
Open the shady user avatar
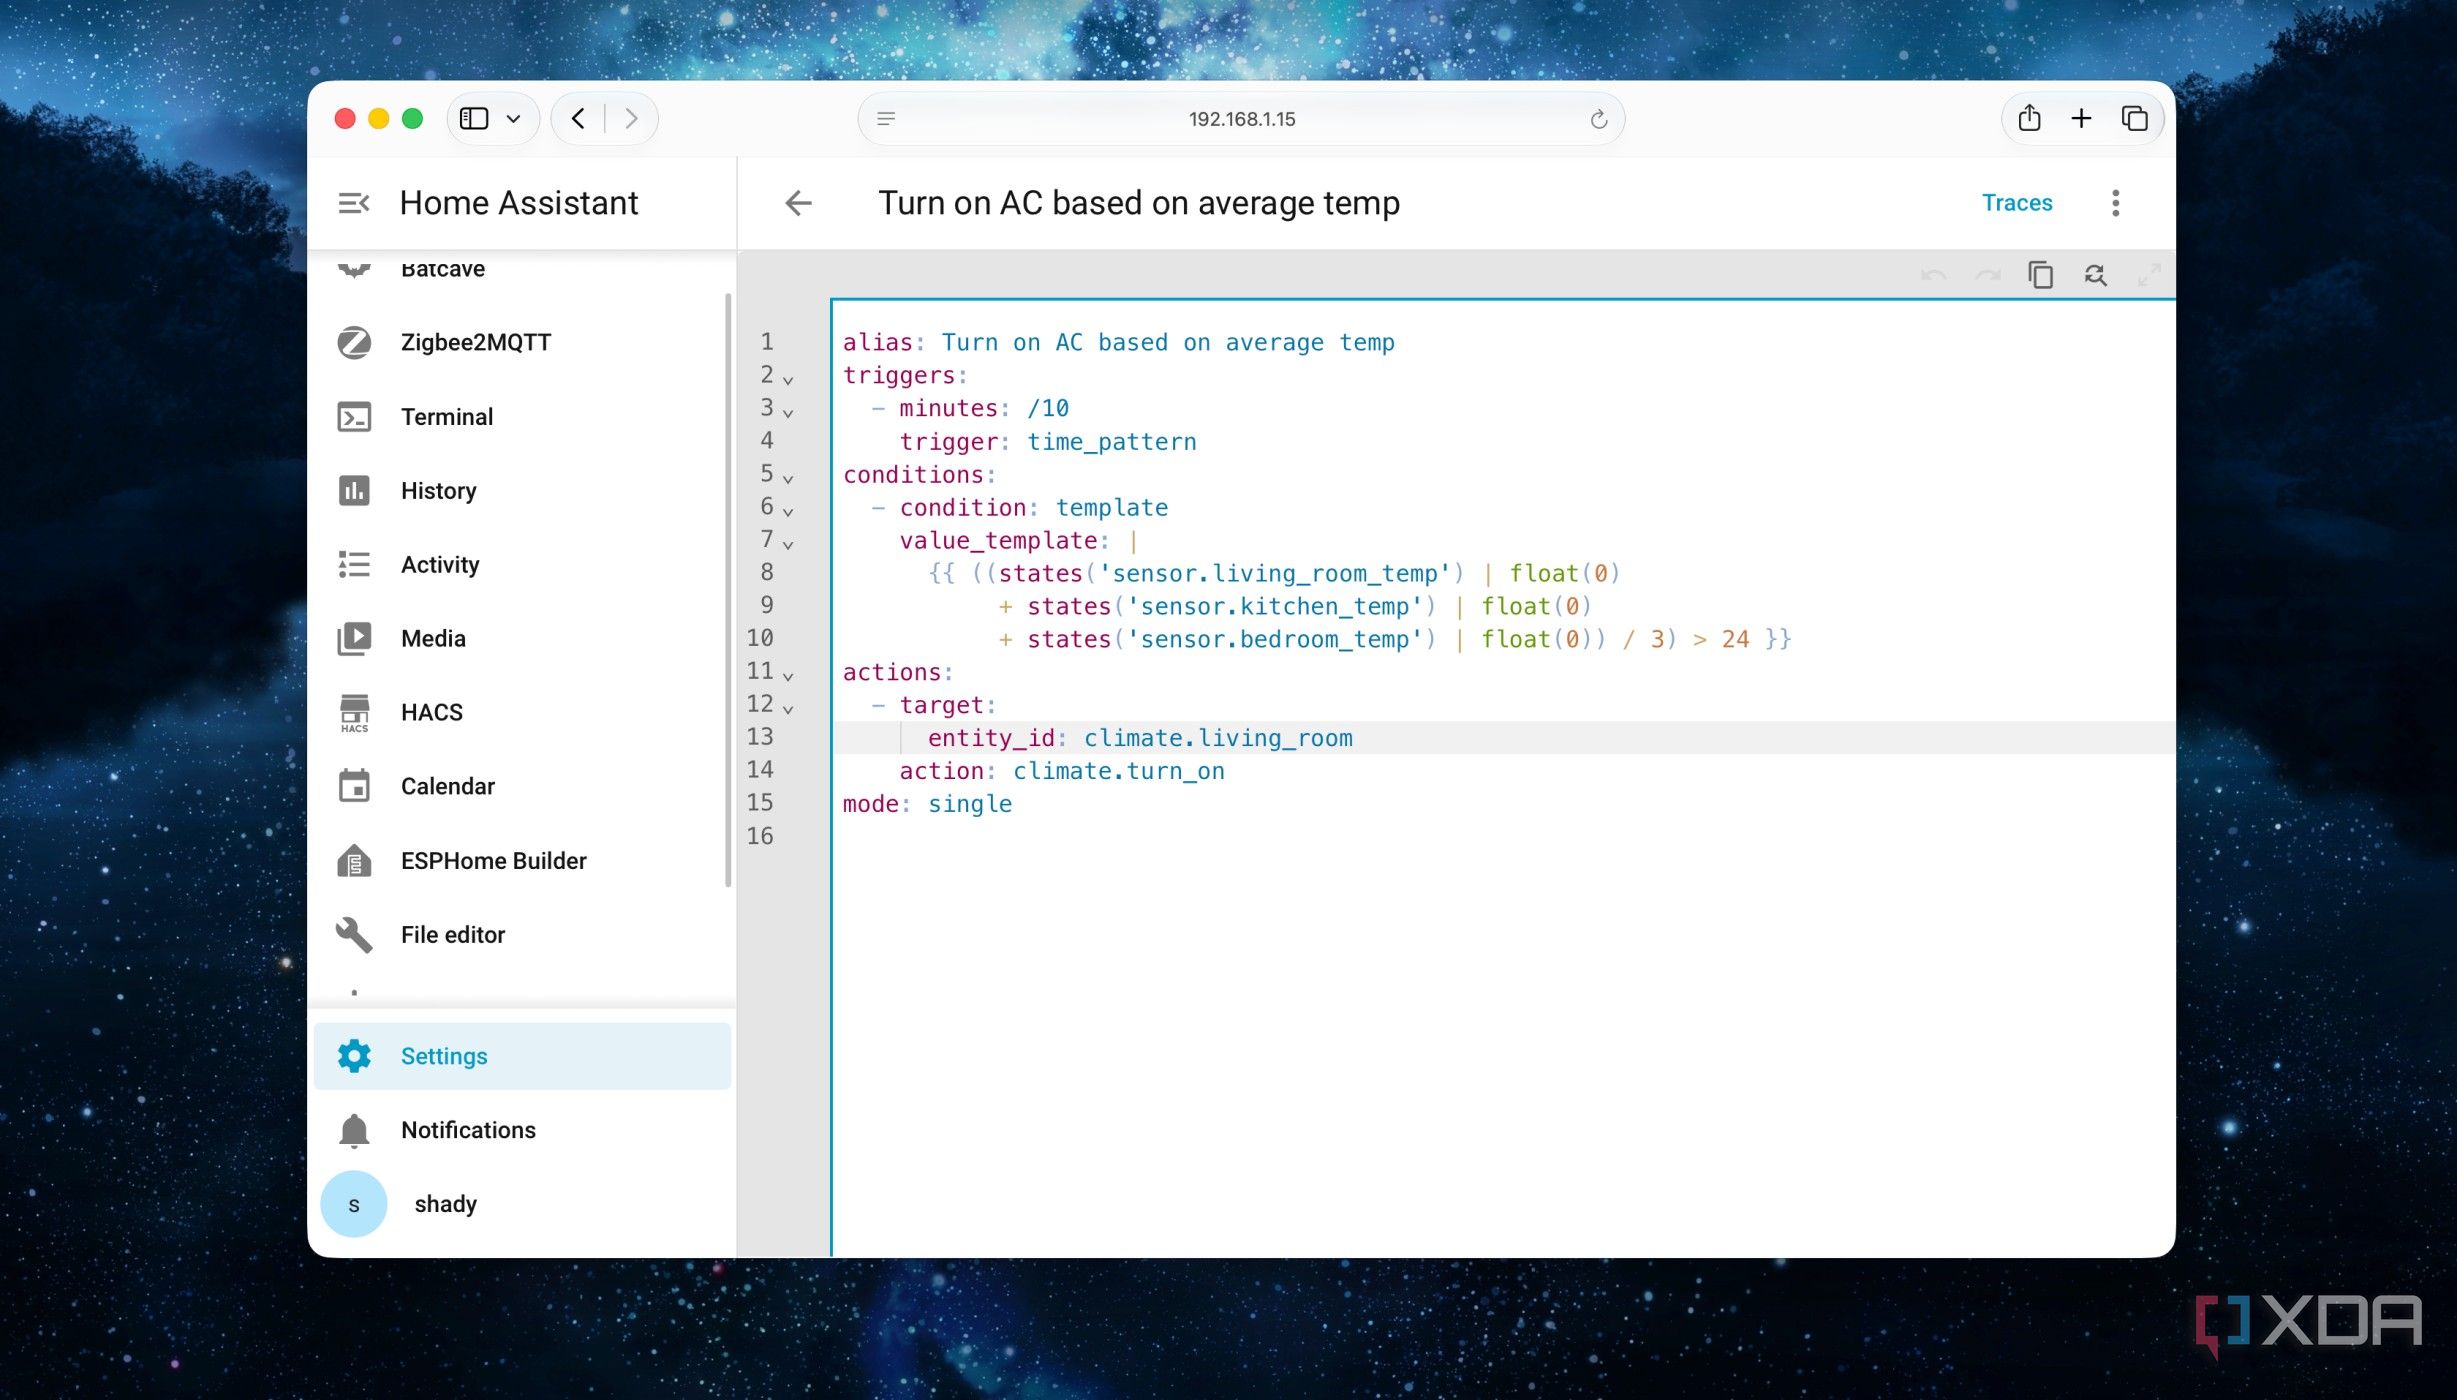[x=354, y=1204]
